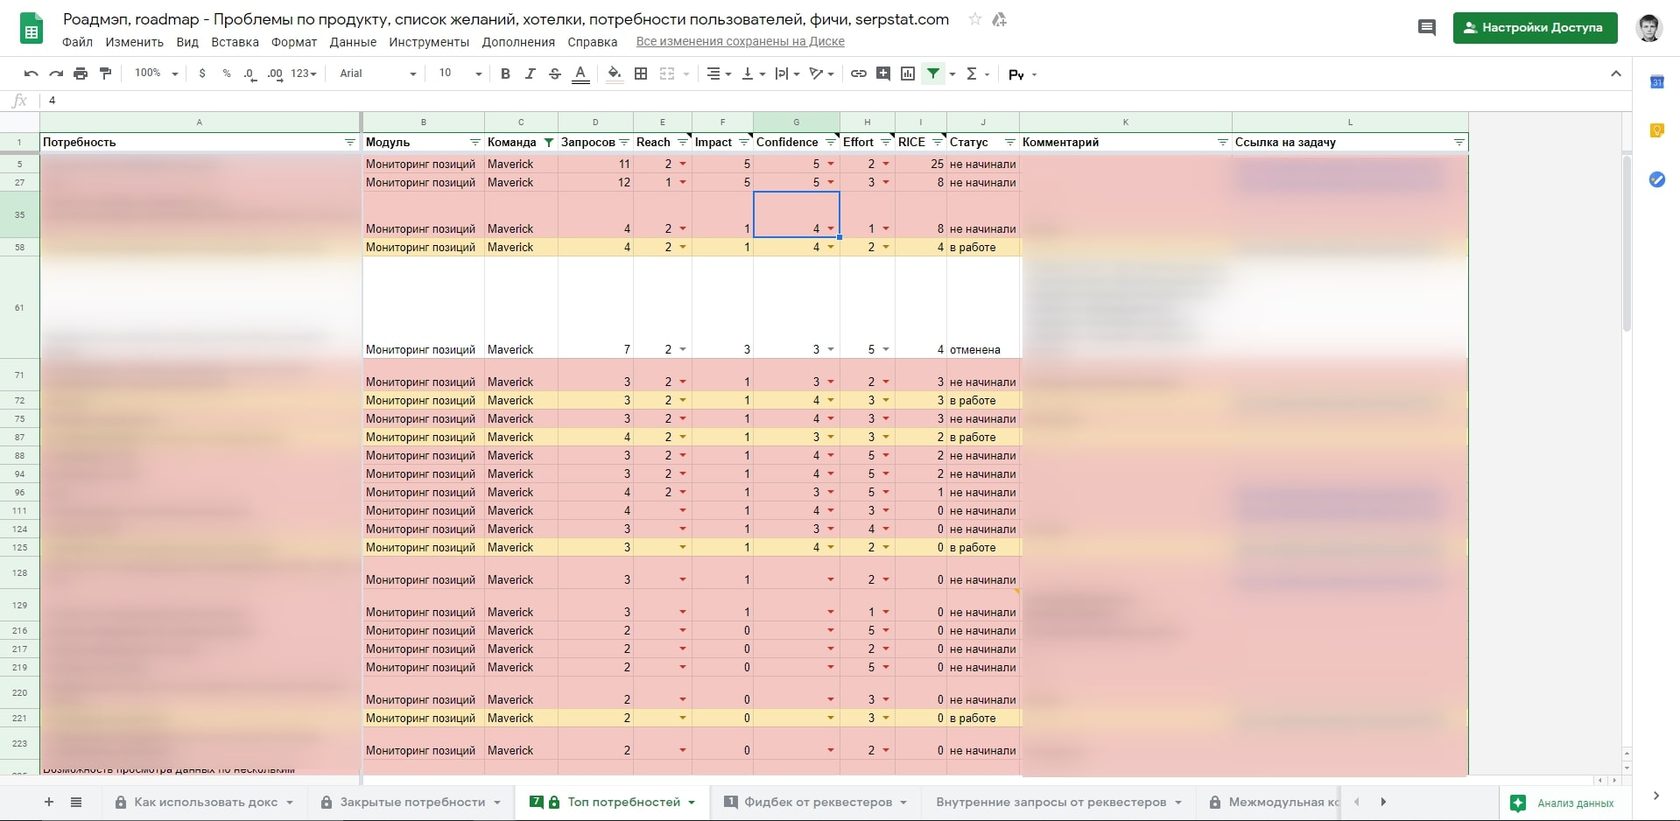The width and height of the screenshot is (1680, 821).
Task: Open filter for RICE column
Action: tap(937, 143)
